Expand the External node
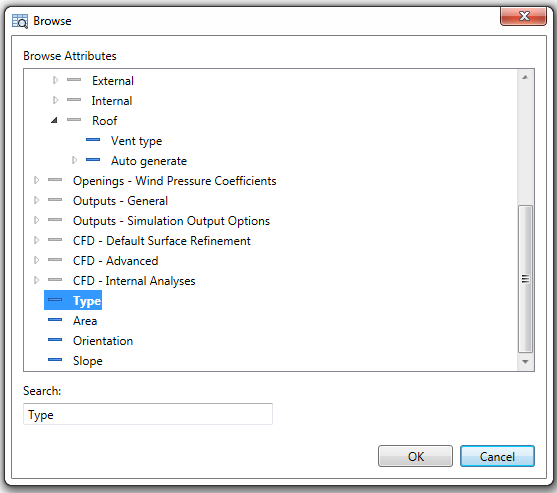 click(55, 80)
